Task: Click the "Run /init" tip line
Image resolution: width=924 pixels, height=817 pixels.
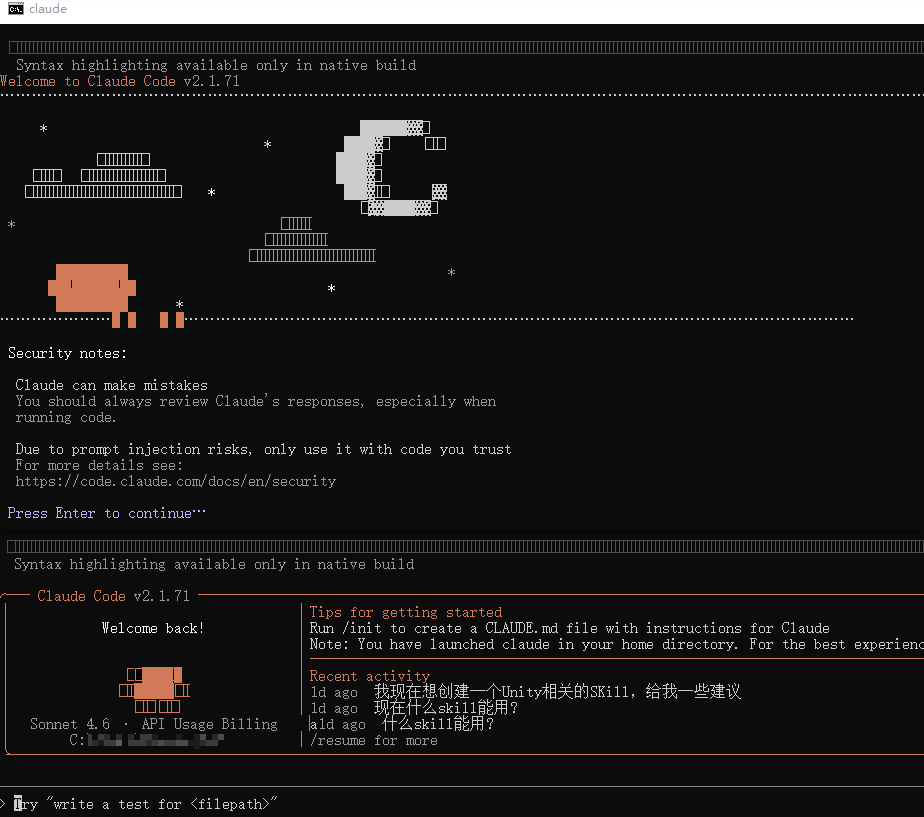Action: [x=569, y=628]
